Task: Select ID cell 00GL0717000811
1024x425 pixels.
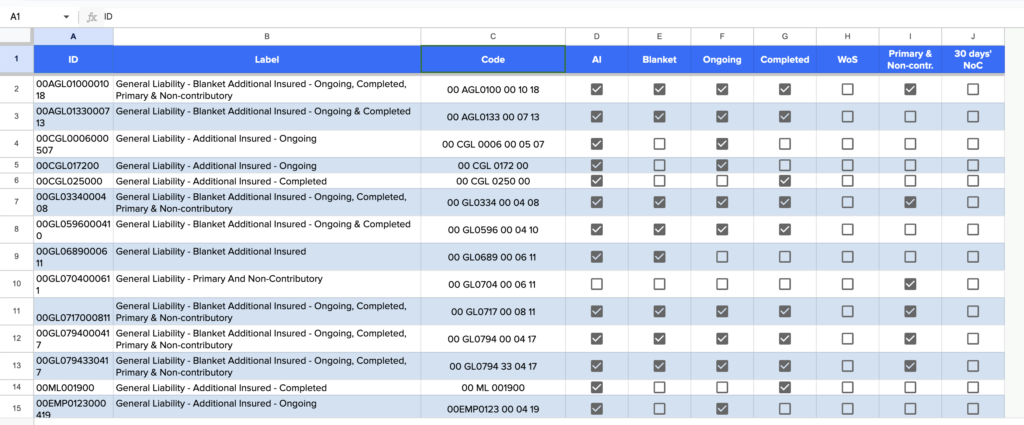Action: click(73, 312)
